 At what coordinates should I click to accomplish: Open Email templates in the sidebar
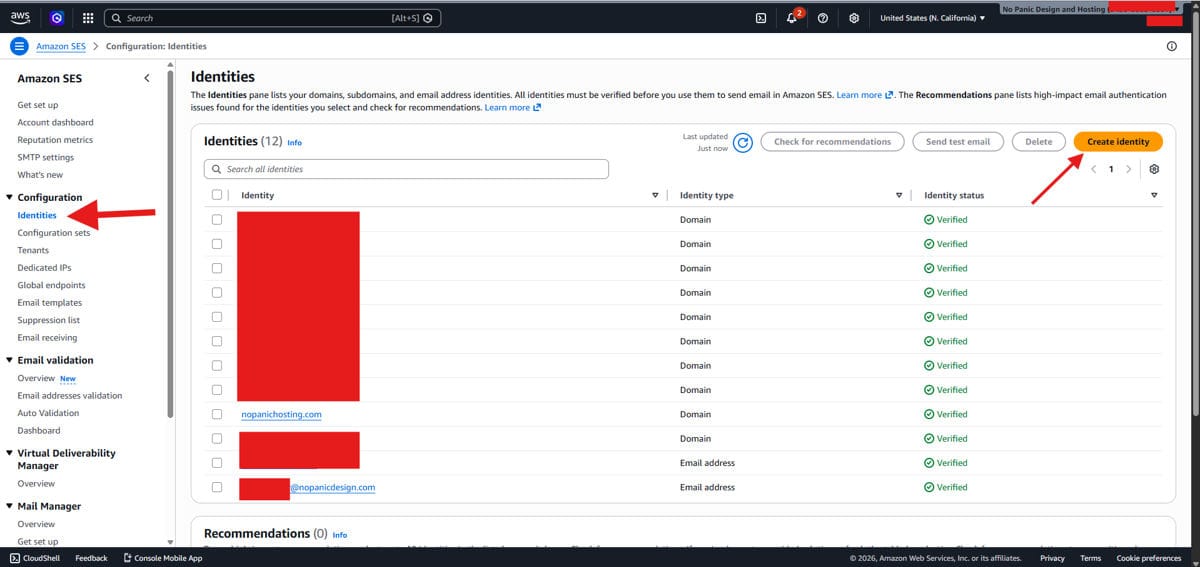pos(49,303)
